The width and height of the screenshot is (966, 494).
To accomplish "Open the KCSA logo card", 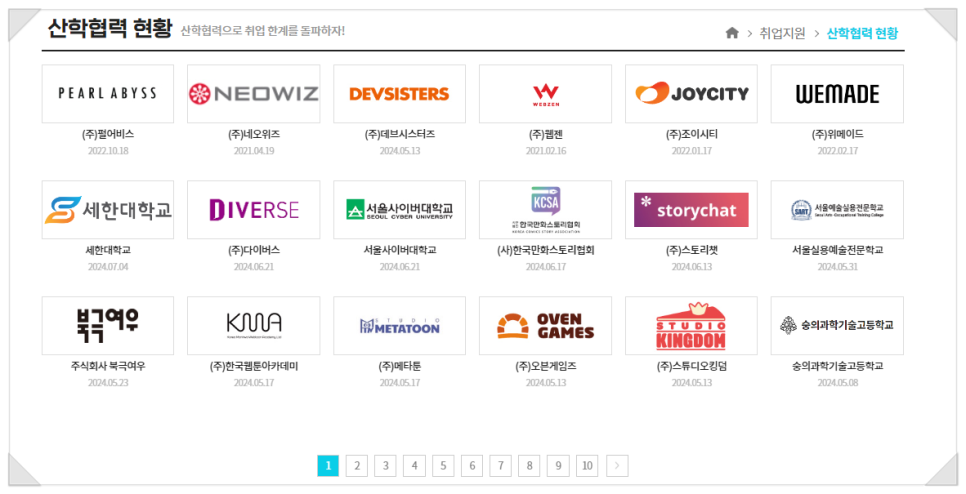I will pos(545,209).
